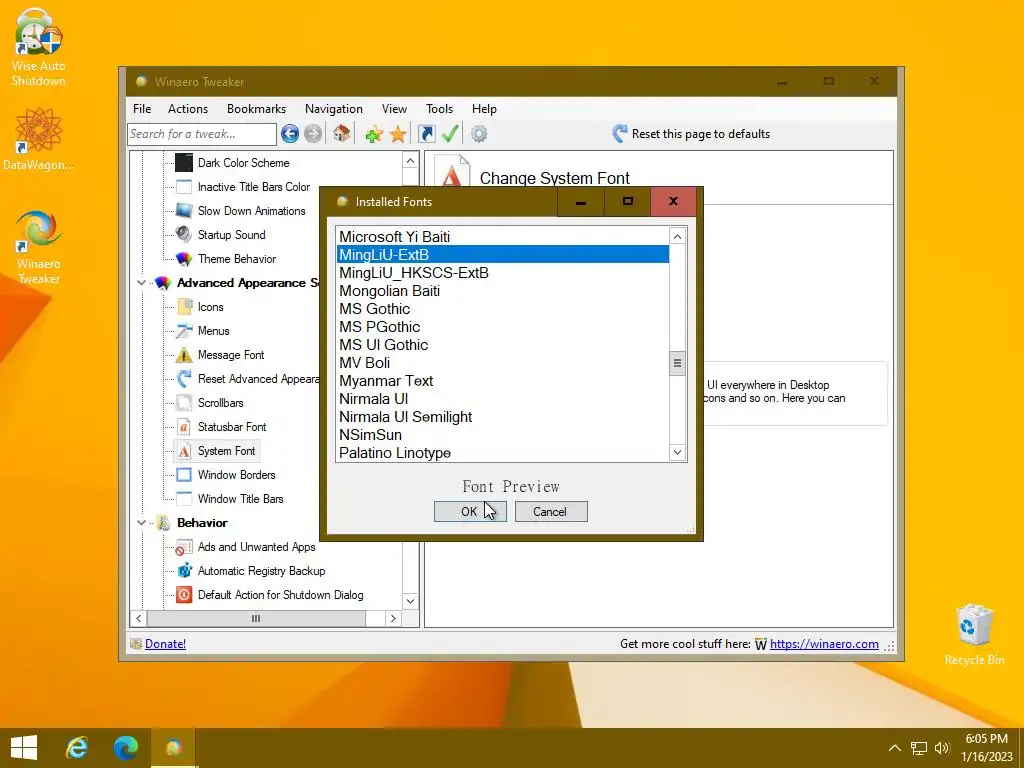Click the Message Font warning icon
The image size is (1024, 768).
point(184,355)
